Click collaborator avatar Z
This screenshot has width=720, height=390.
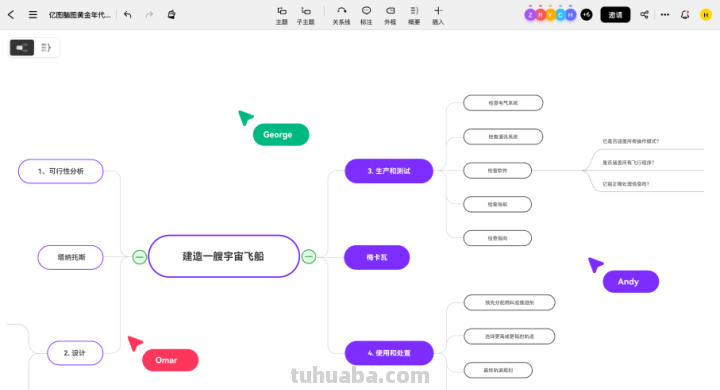click(530, 15)
